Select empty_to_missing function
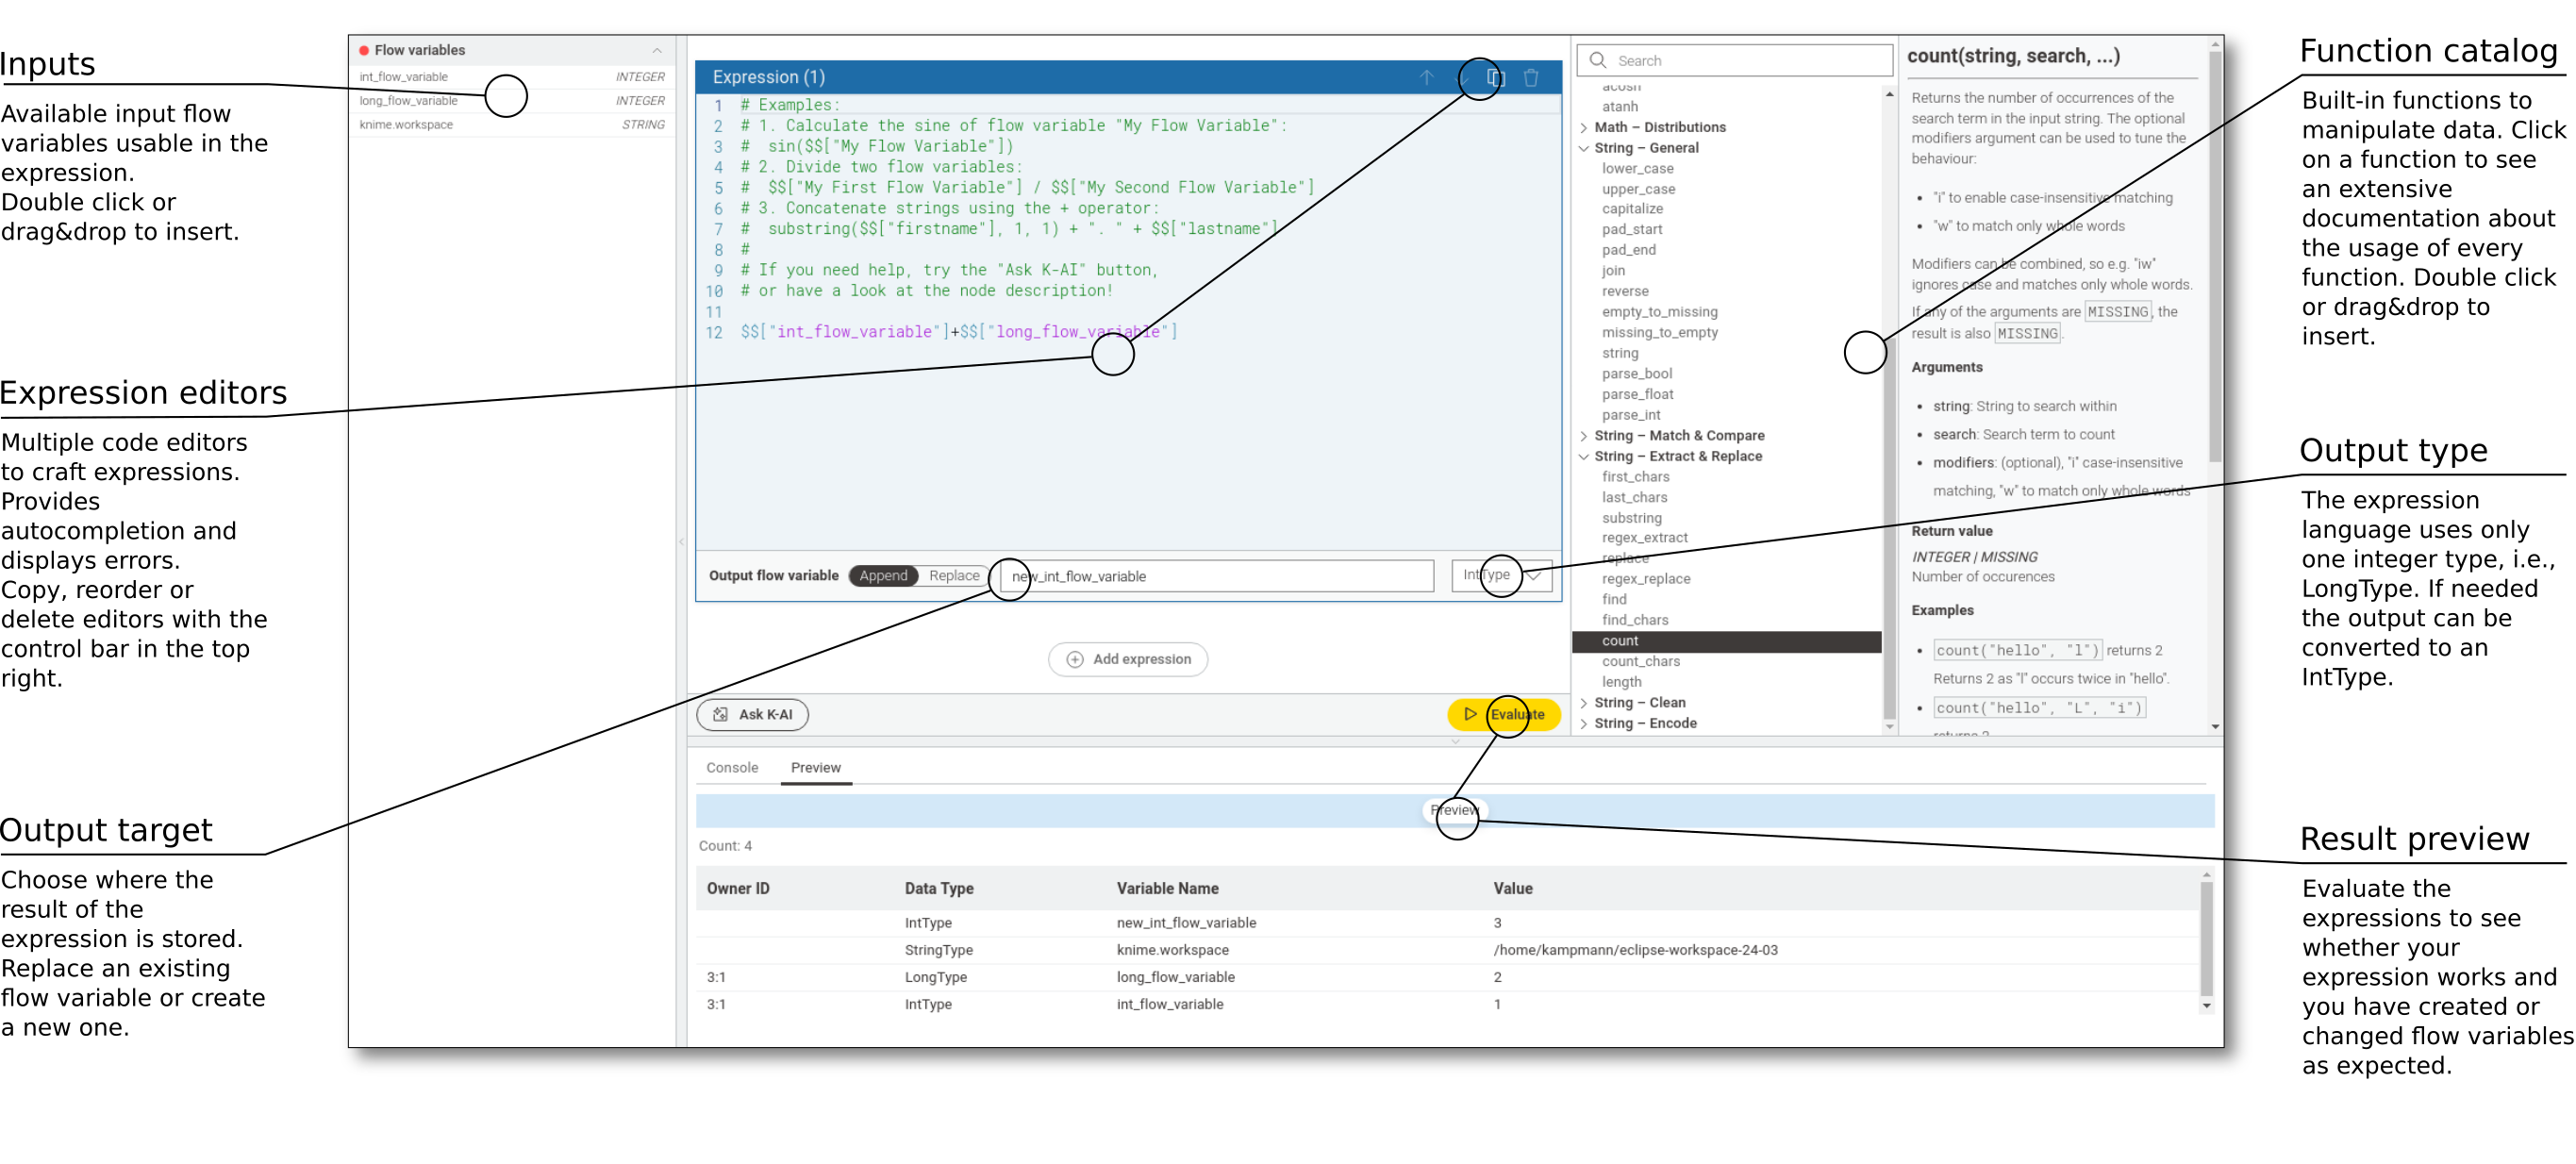 1659,312
